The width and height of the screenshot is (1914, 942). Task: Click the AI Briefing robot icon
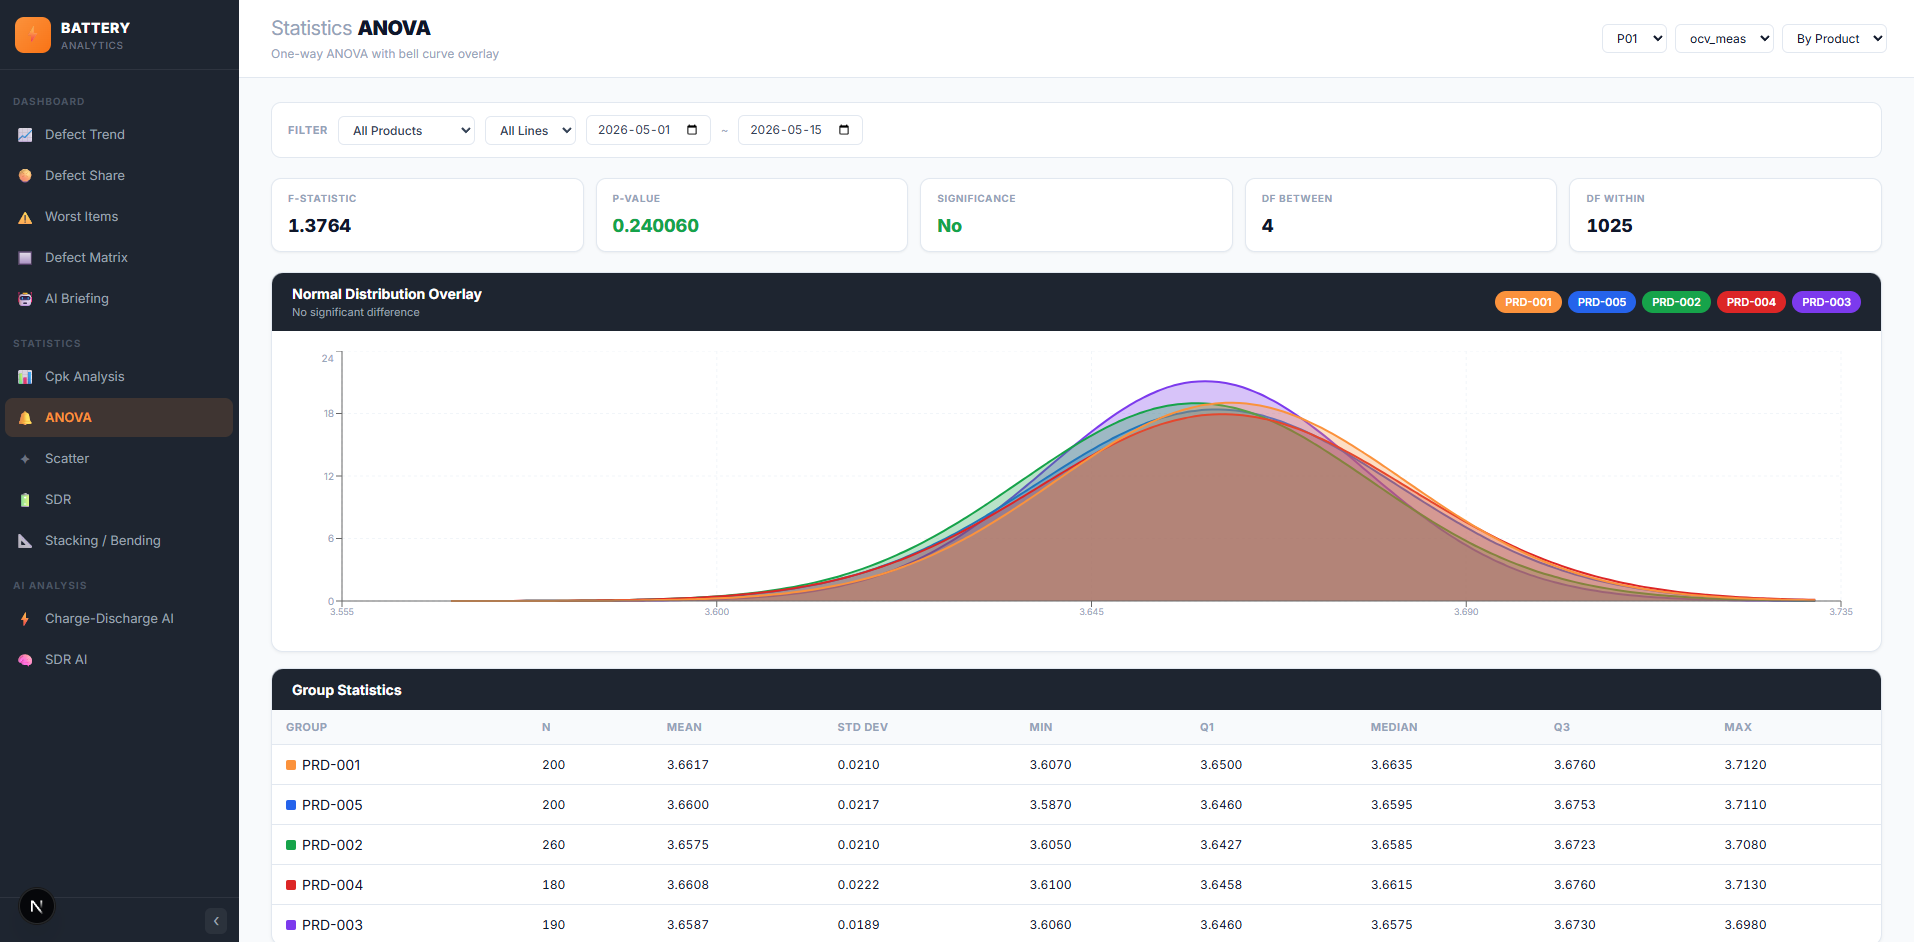(25, 299)
